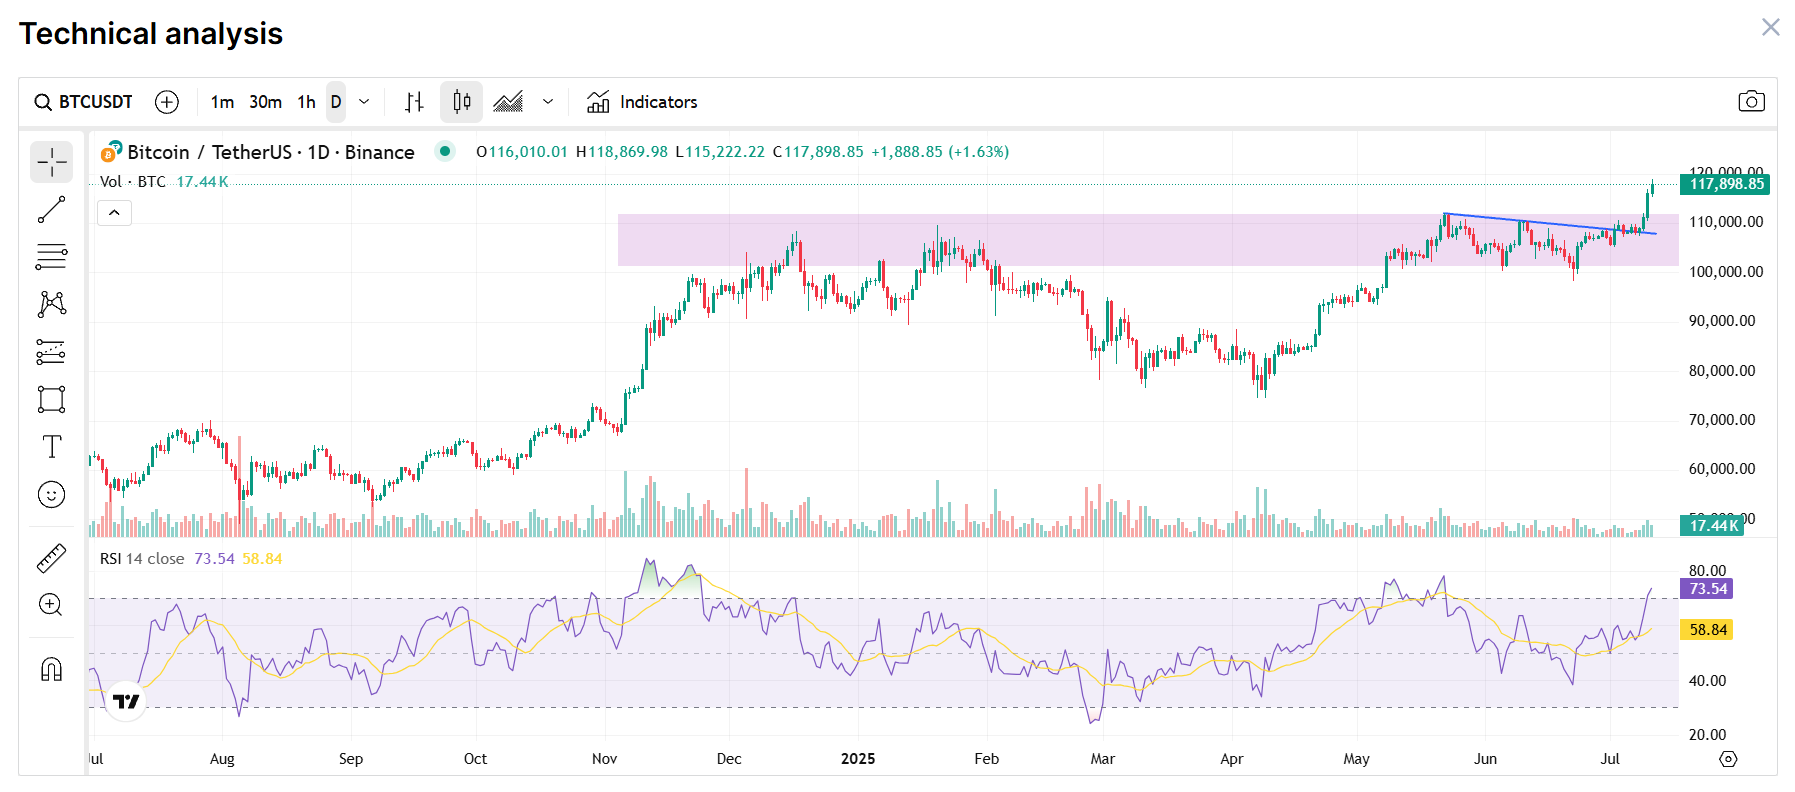The height and width of the screenshot is (792, 1795).
Task: Select the Text annotation tool
Action: 51,446
